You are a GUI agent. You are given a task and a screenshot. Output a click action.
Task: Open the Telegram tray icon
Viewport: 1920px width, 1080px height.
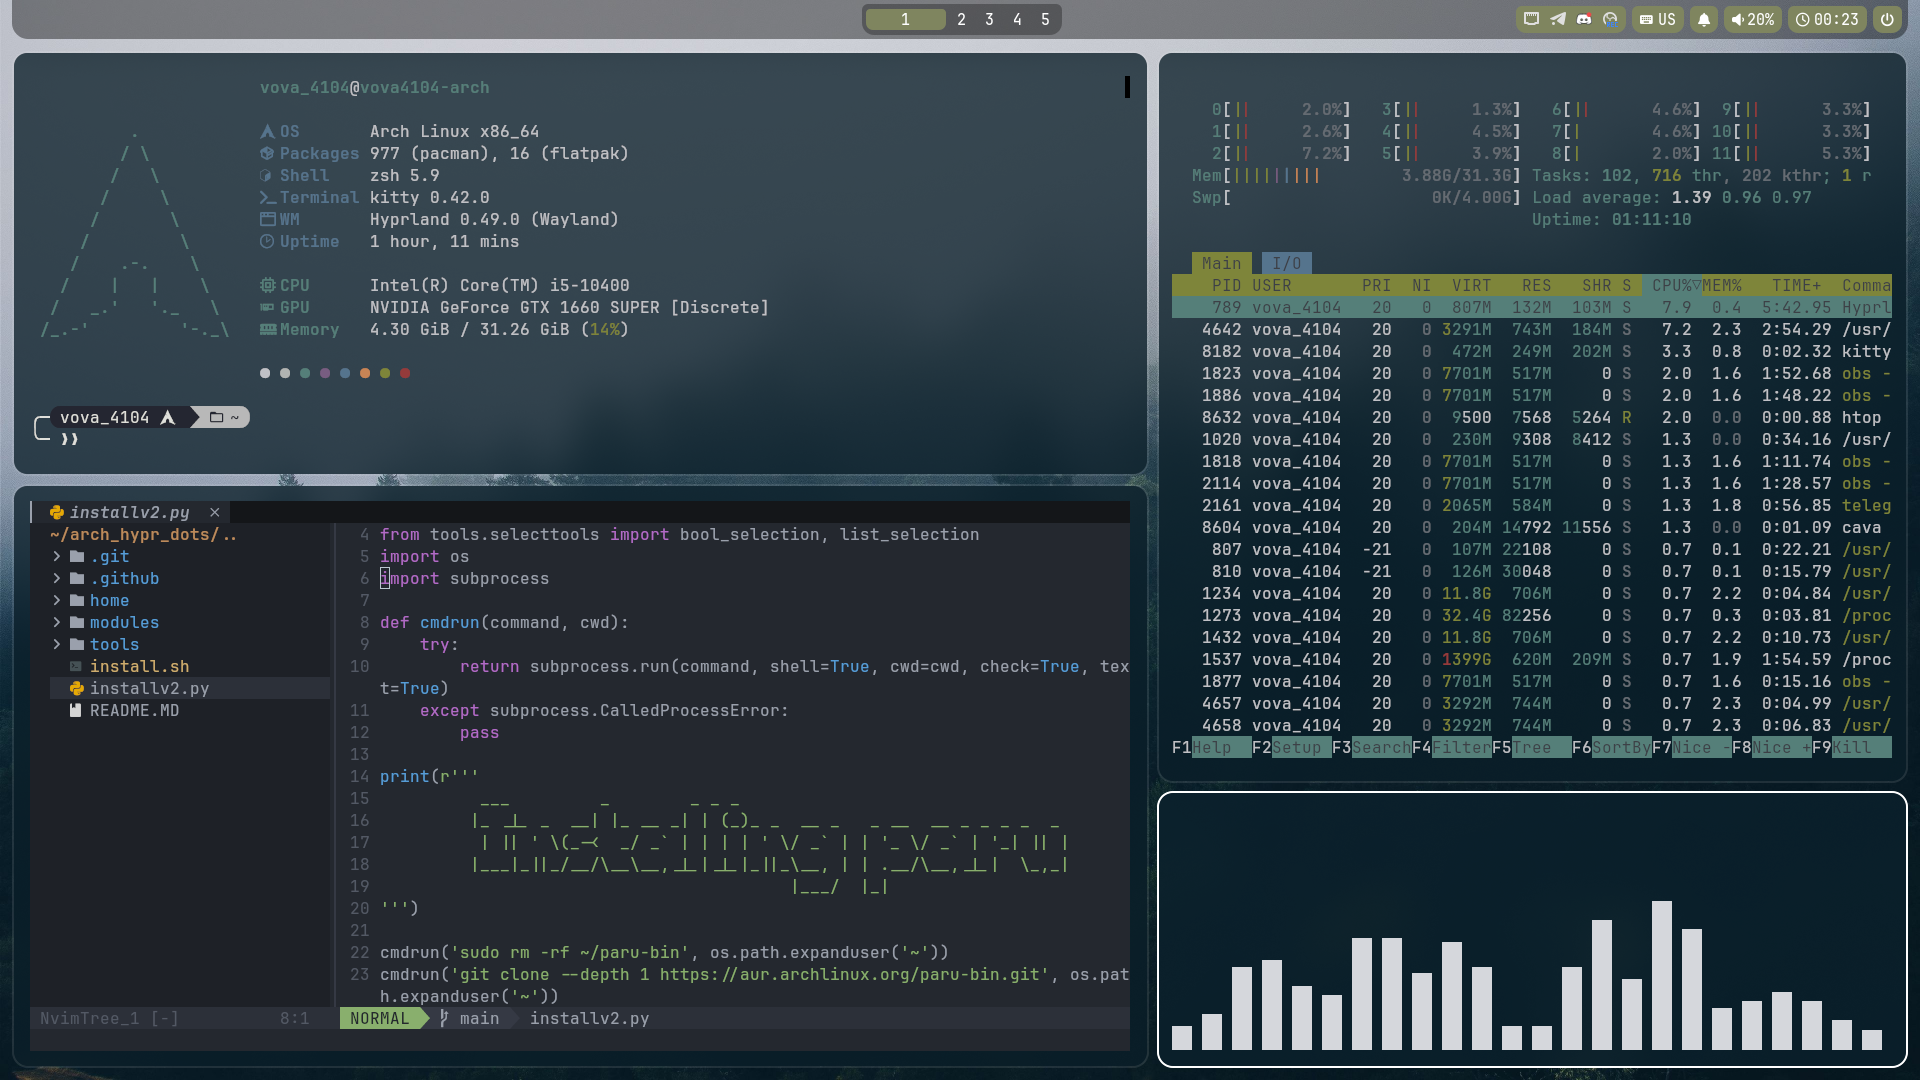click(1558, 19)
